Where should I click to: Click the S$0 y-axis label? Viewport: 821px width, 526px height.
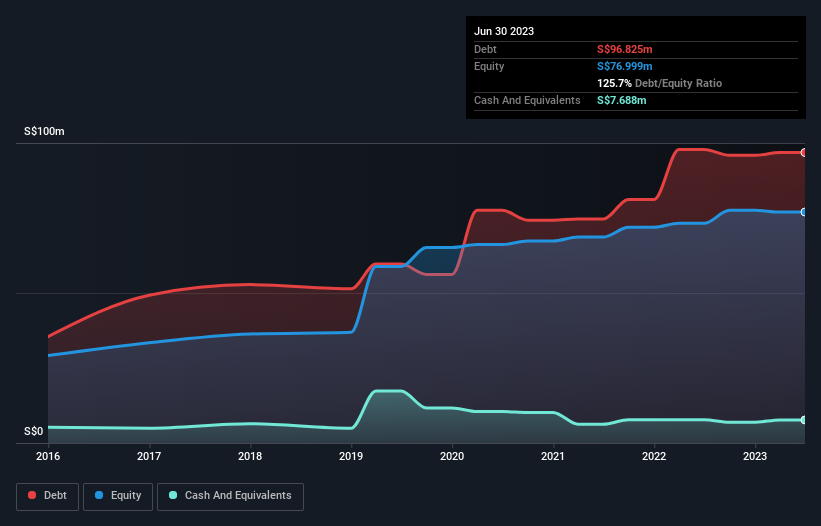pyautogui.click(x=34, y=431)
